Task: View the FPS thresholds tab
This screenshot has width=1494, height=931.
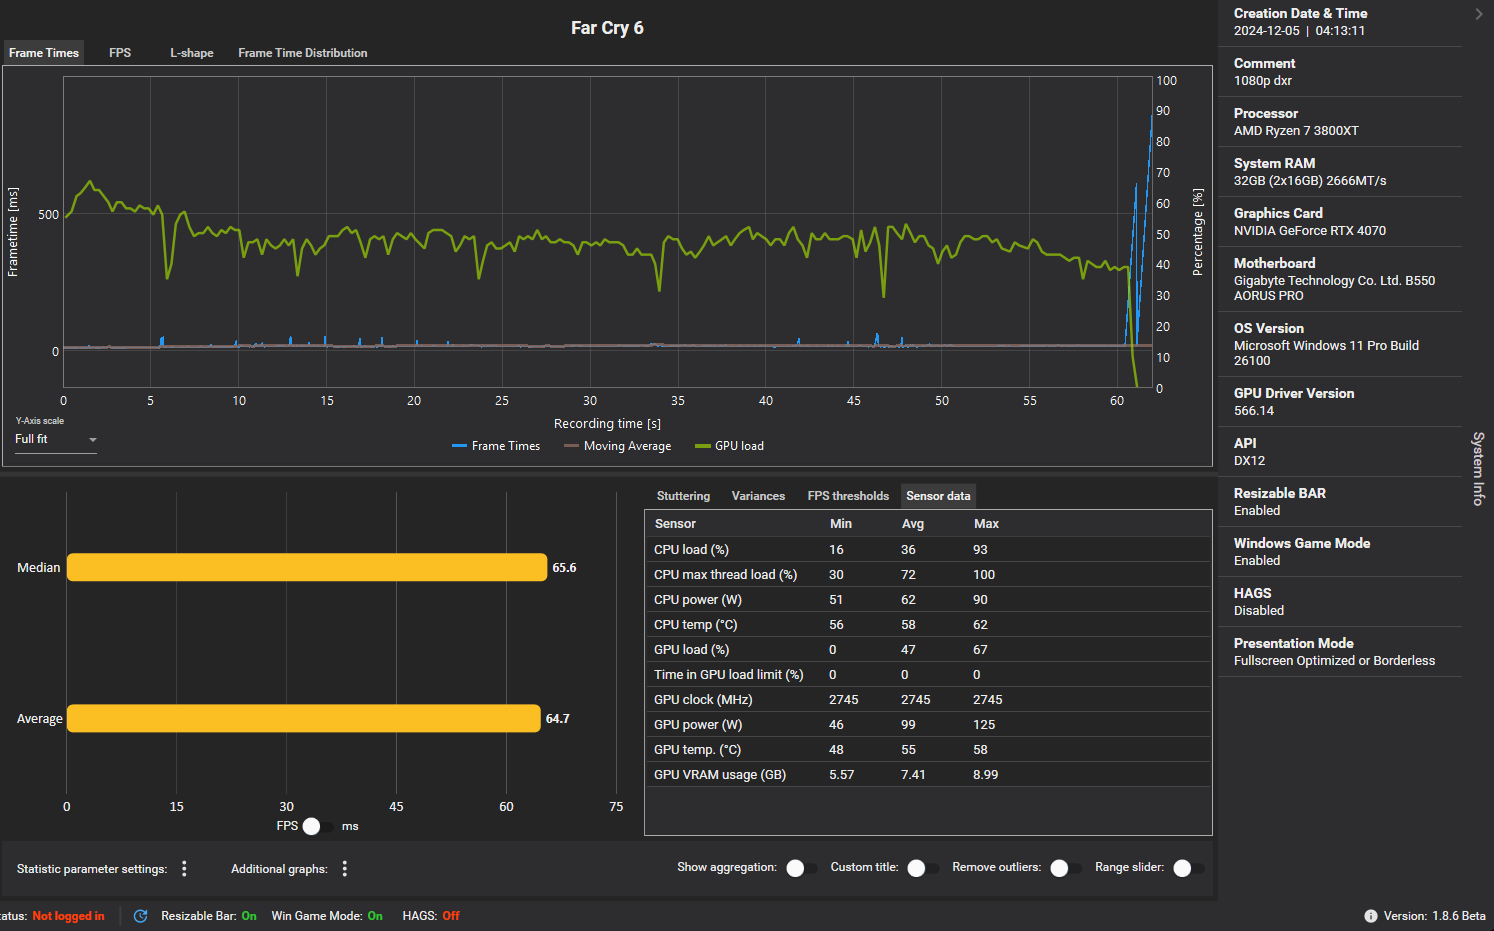Action: [x=848, y=496]
